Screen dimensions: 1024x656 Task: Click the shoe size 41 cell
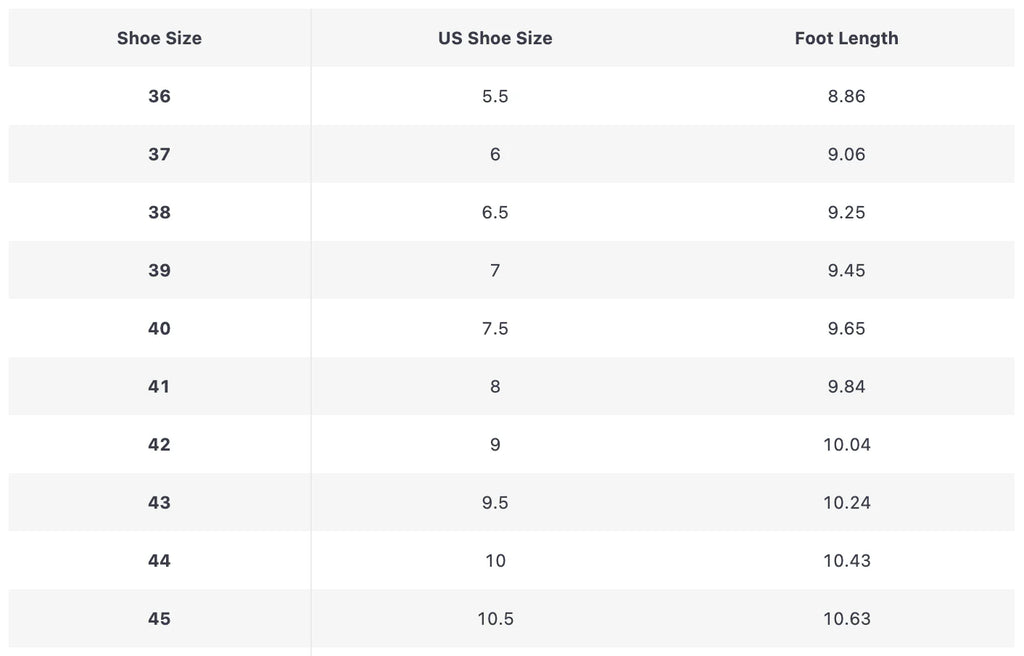(x=159, y=386)
